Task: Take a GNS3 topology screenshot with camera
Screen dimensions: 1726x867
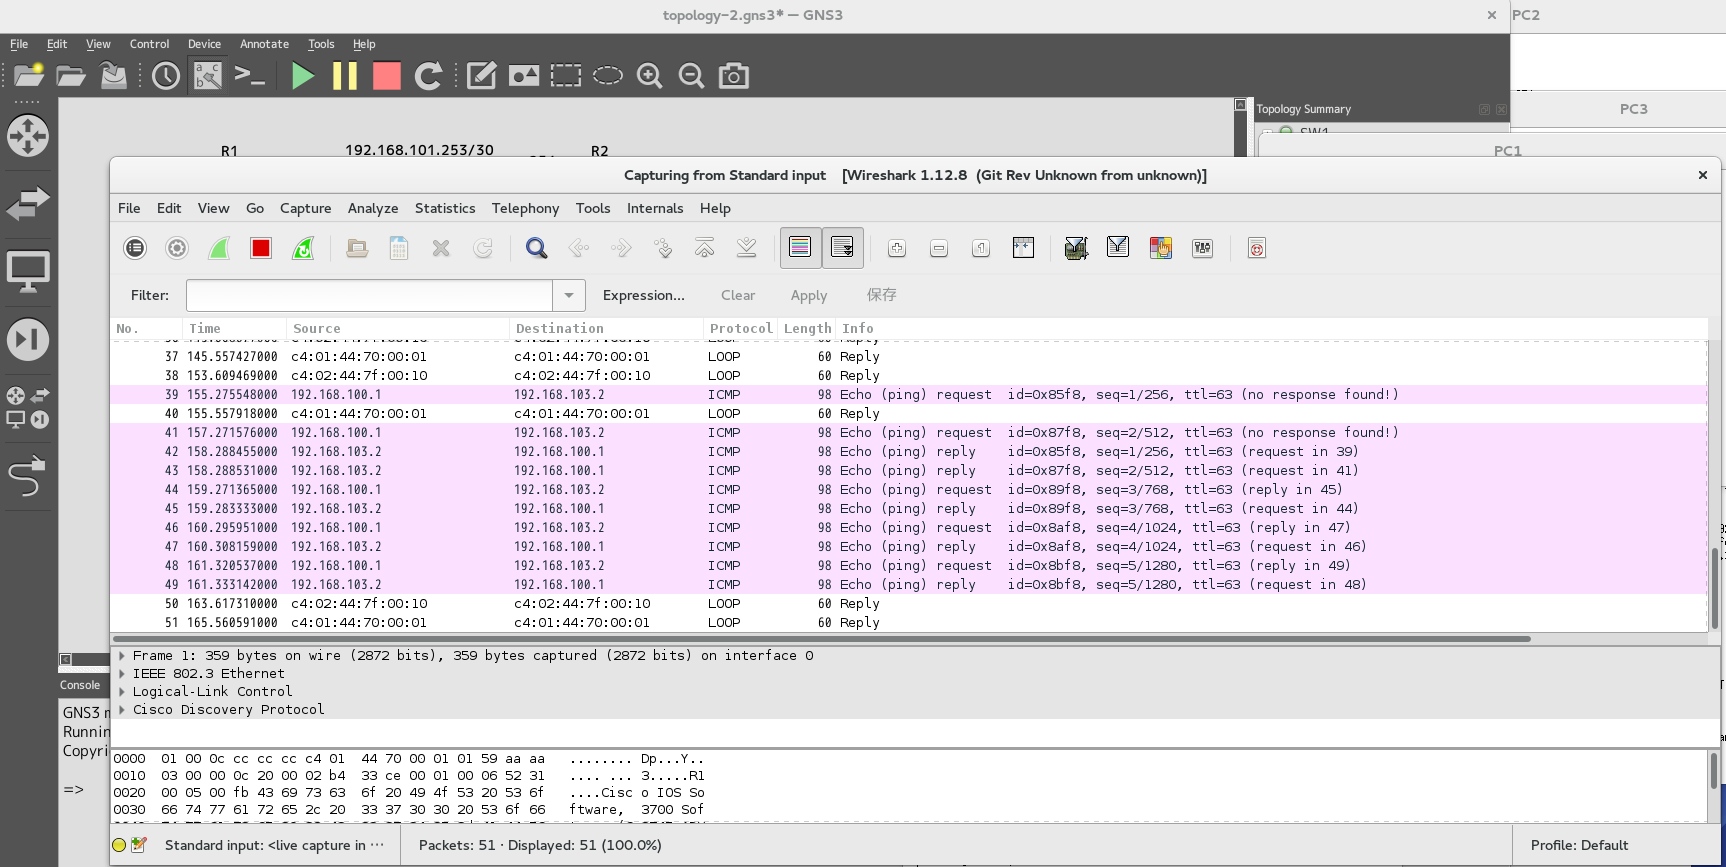Action: pyautogui.click(x=734, y=76)
